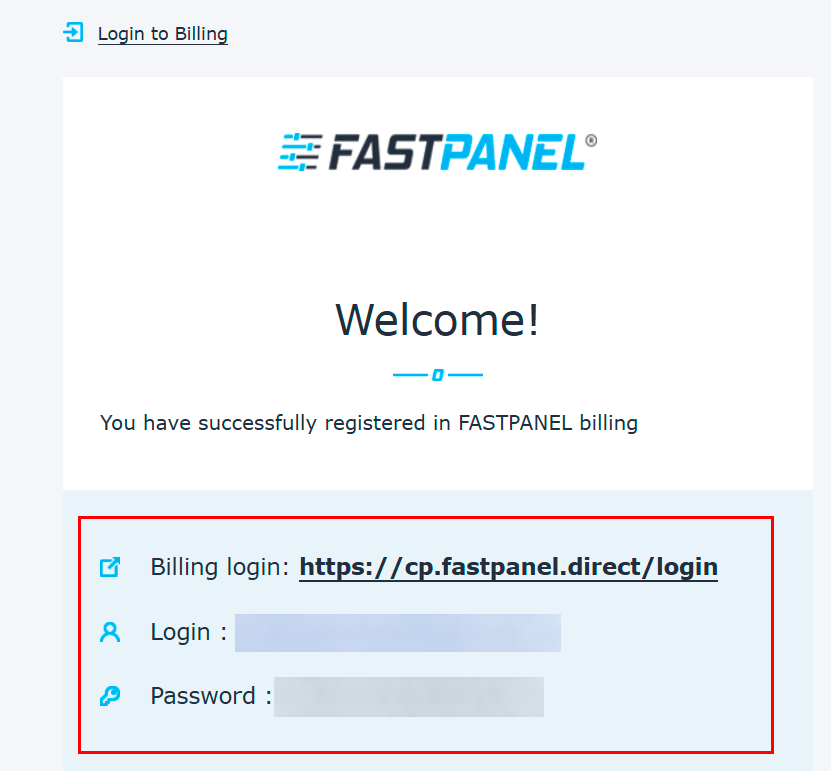The width and height of the screenshot is (831, 771).
Task: Click the user profile icon beside Login
Action: click(110, 632)
